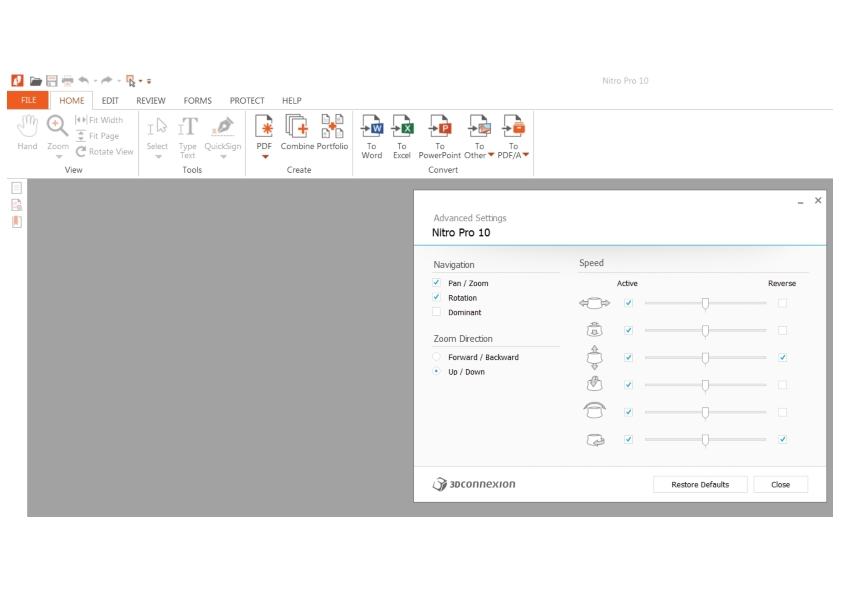Screen dimensions: 842x595
Task: Open the FILE menu
Action: [28, 100]
